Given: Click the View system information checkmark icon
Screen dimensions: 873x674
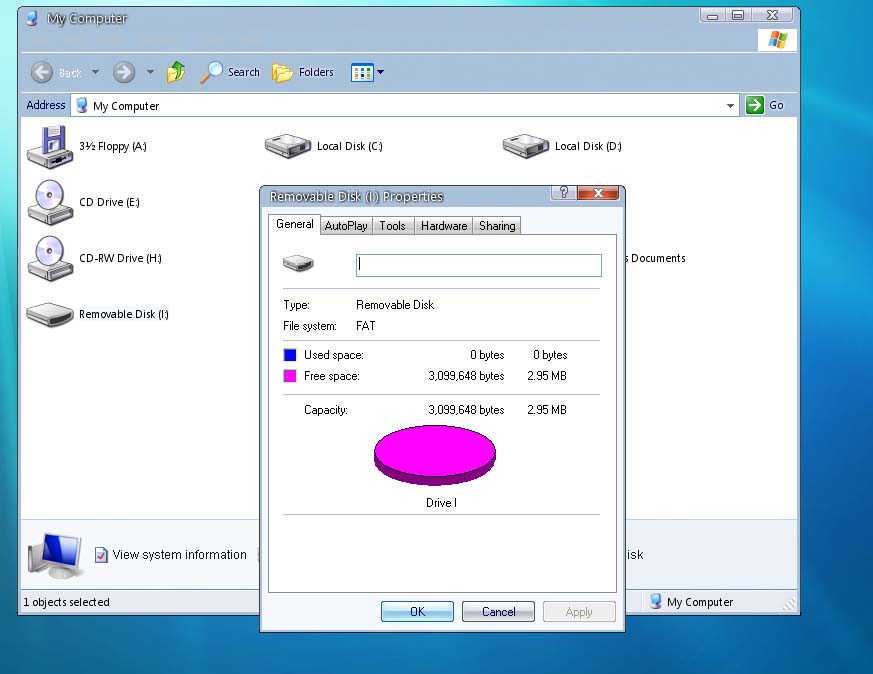Looking at the screenshot, I should [101, 555].
